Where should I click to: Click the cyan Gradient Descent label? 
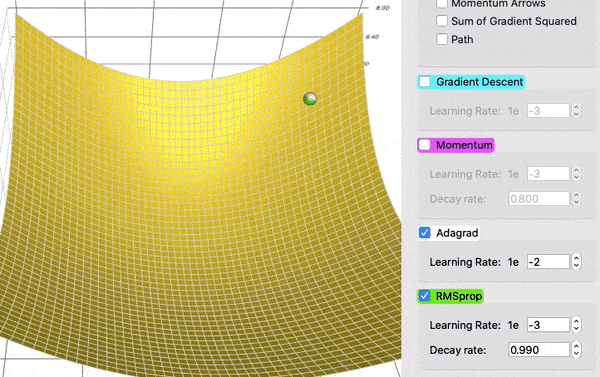point(479,82)
